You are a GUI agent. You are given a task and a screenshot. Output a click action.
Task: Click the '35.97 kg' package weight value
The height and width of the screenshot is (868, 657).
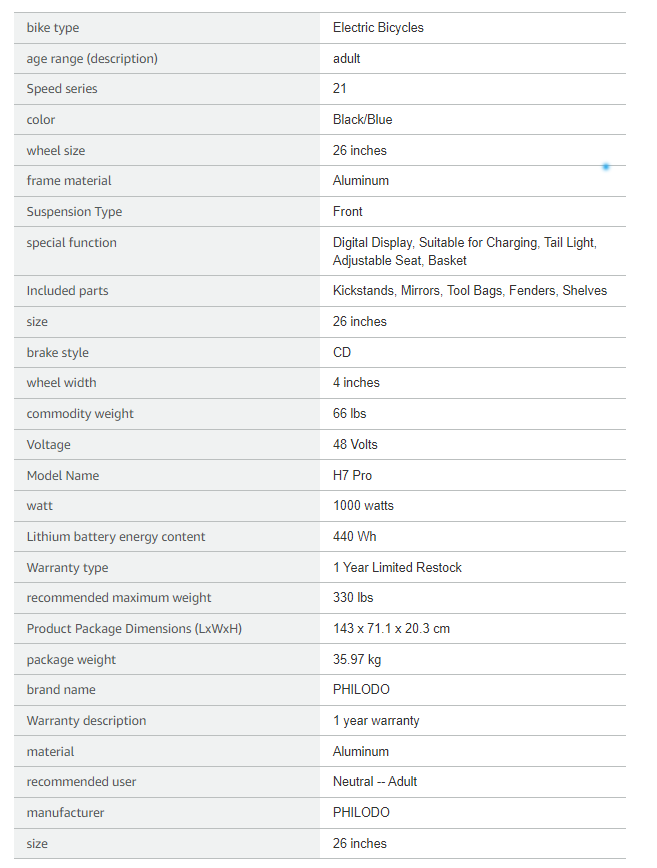[x=357, y=660]
